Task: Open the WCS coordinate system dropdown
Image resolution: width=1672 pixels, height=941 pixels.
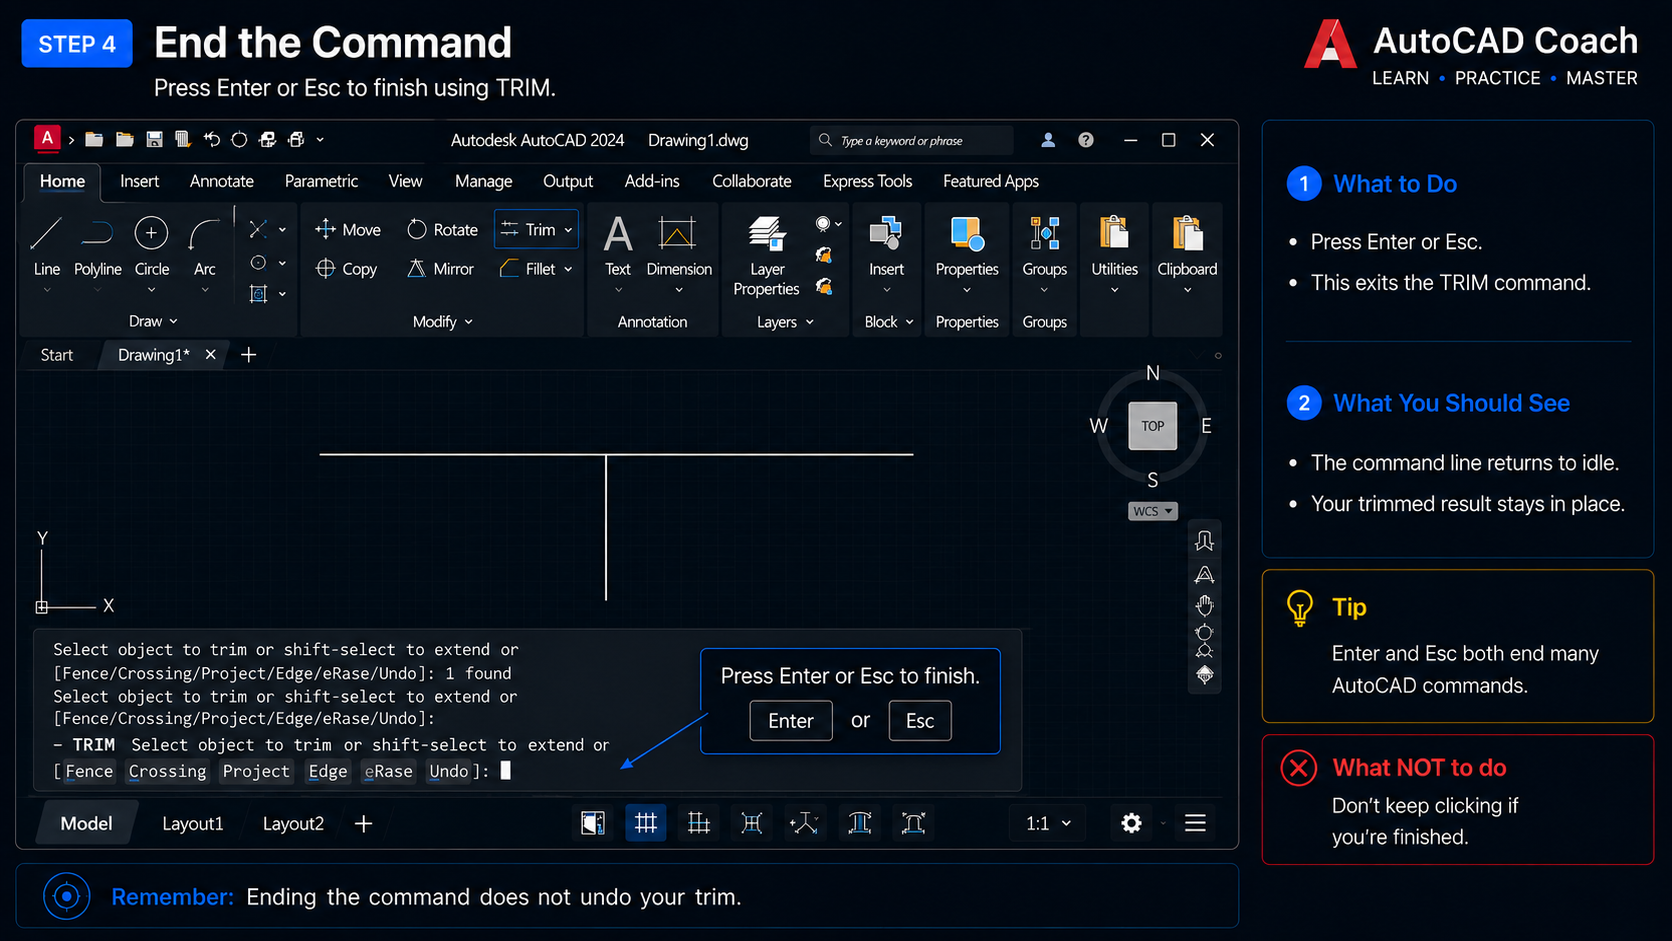Action: click(1153, 511)
